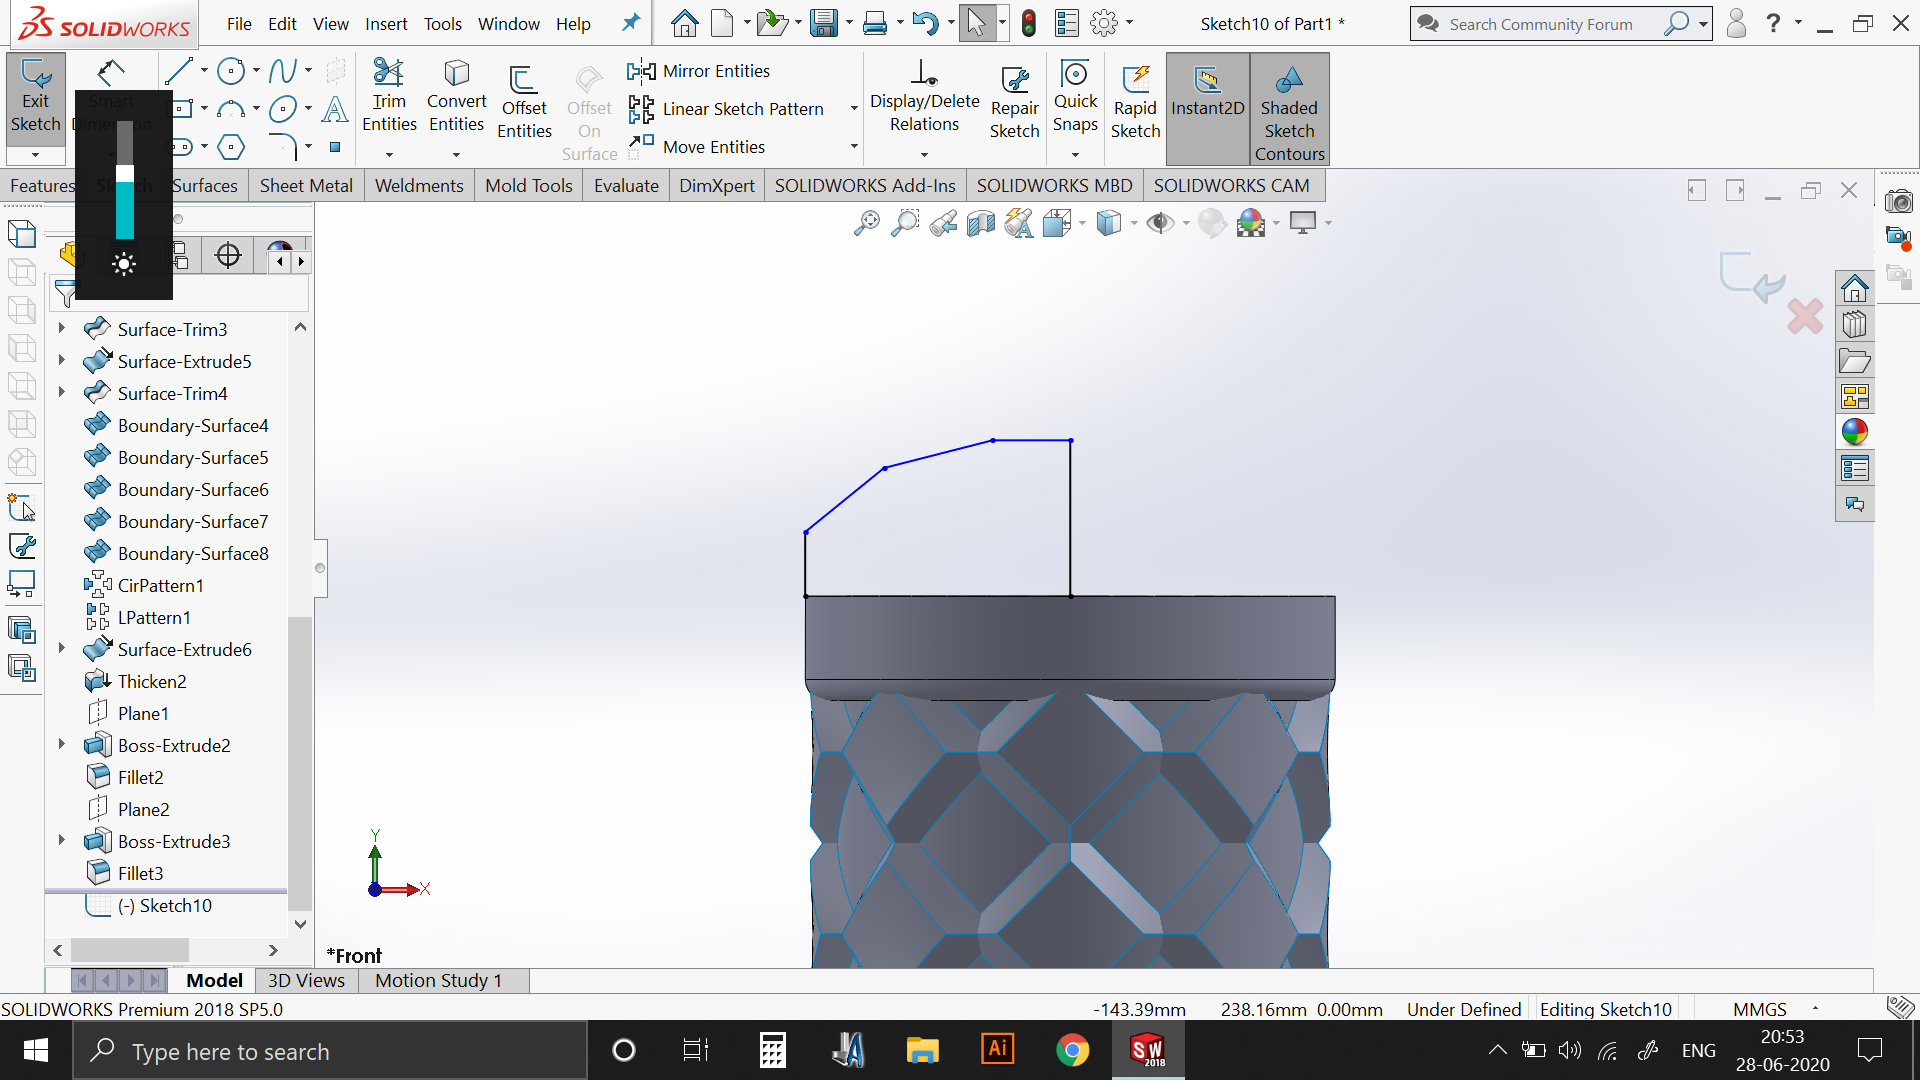Open the Insert menu
1920x1080 pixels.
[x=386, y=24]
